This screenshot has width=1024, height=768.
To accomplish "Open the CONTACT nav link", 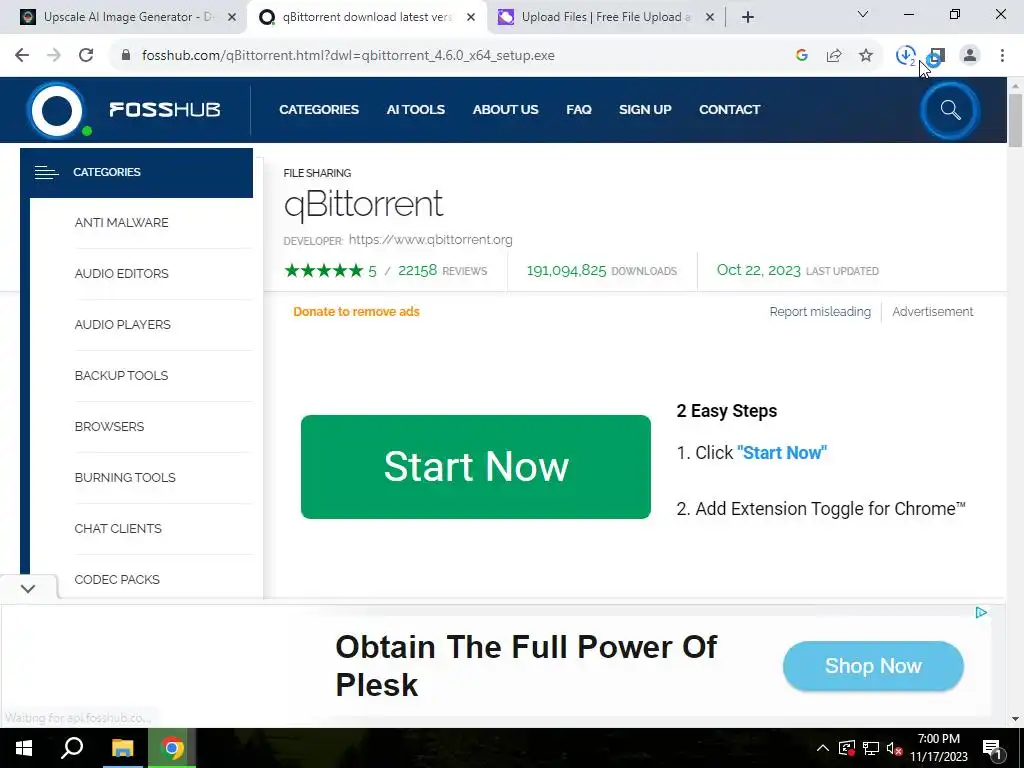I will pyautogui.click(x=729, y=110).
